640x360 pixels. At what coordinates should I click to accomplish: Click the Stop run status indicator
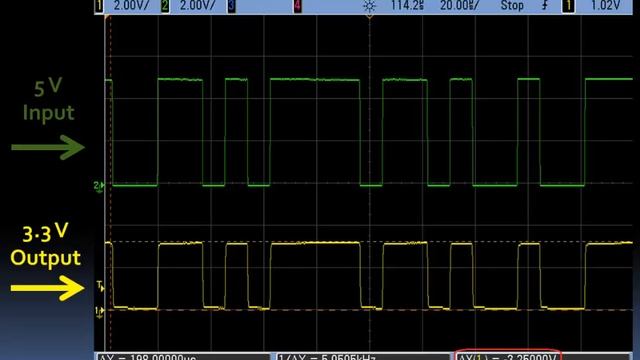512,6
